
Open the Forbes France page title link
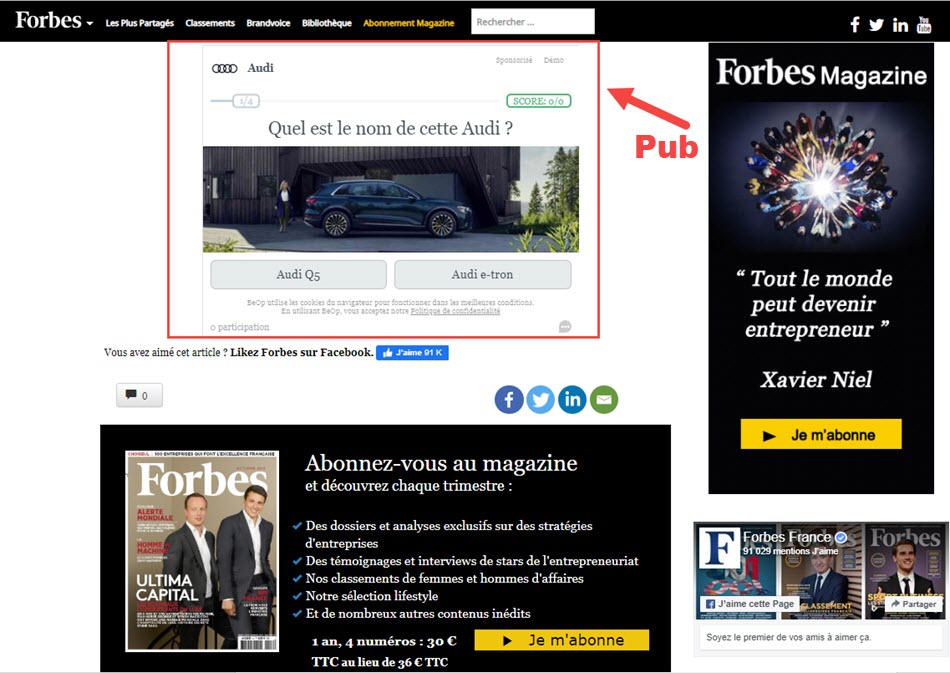[786, 537]
